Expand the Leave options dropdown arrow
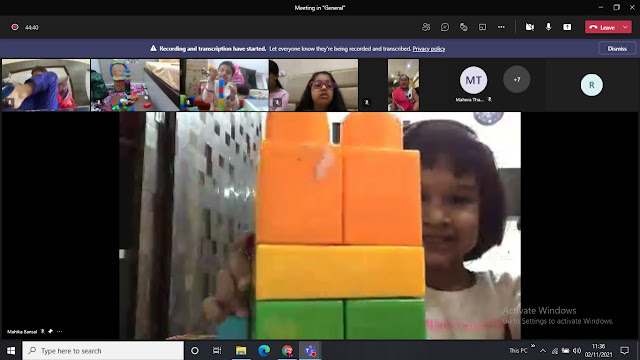Viewport: 640px width, 360px height. 626,27
